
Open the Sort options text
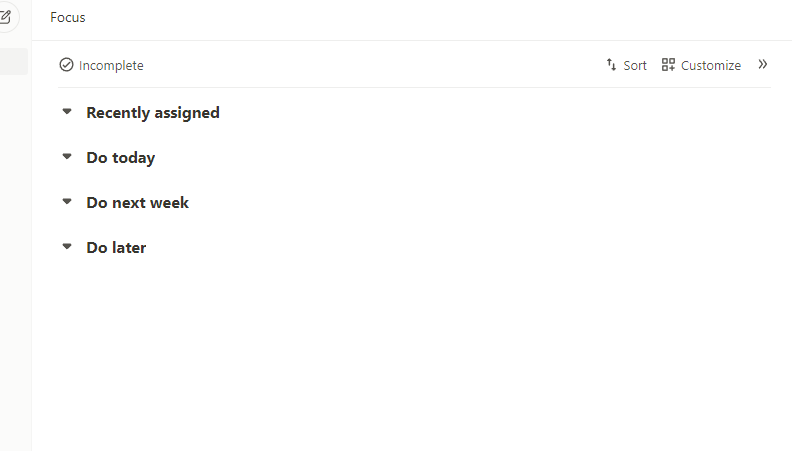[x=635, y=66]
